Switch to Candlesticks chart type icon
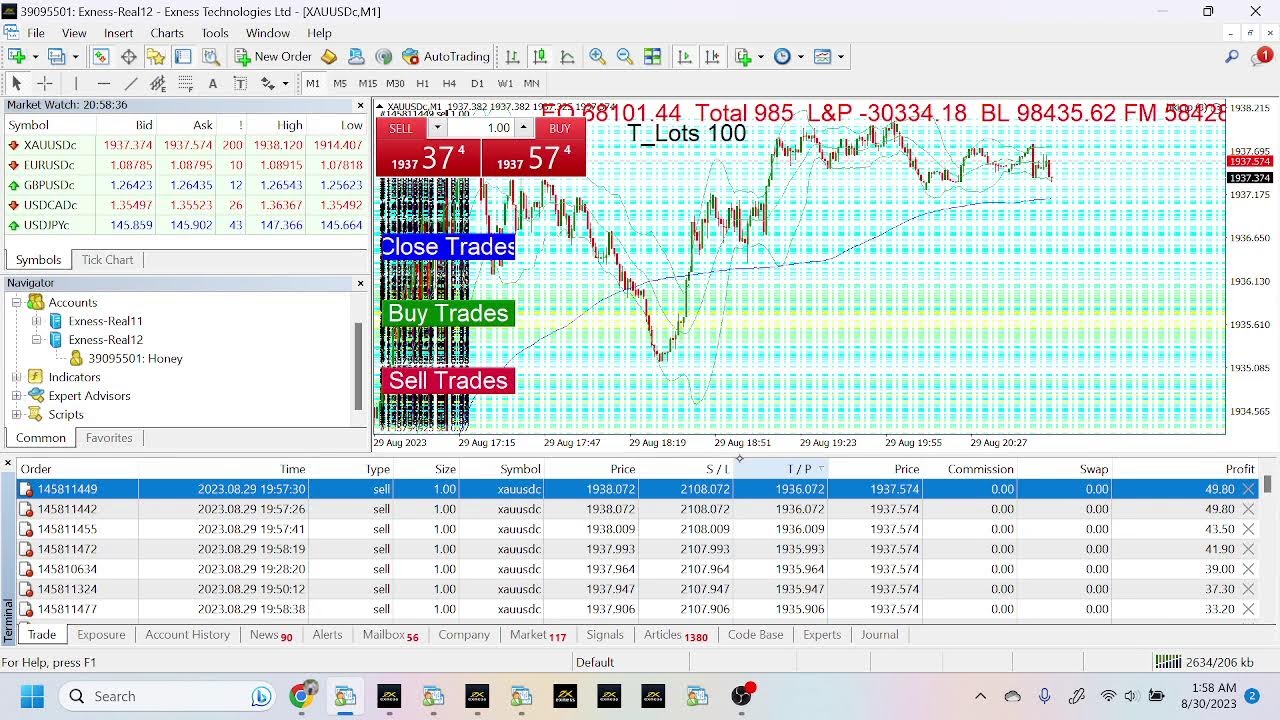Image resolution: width=1280 pixels, height=720 pixels. tap(540, 57)
